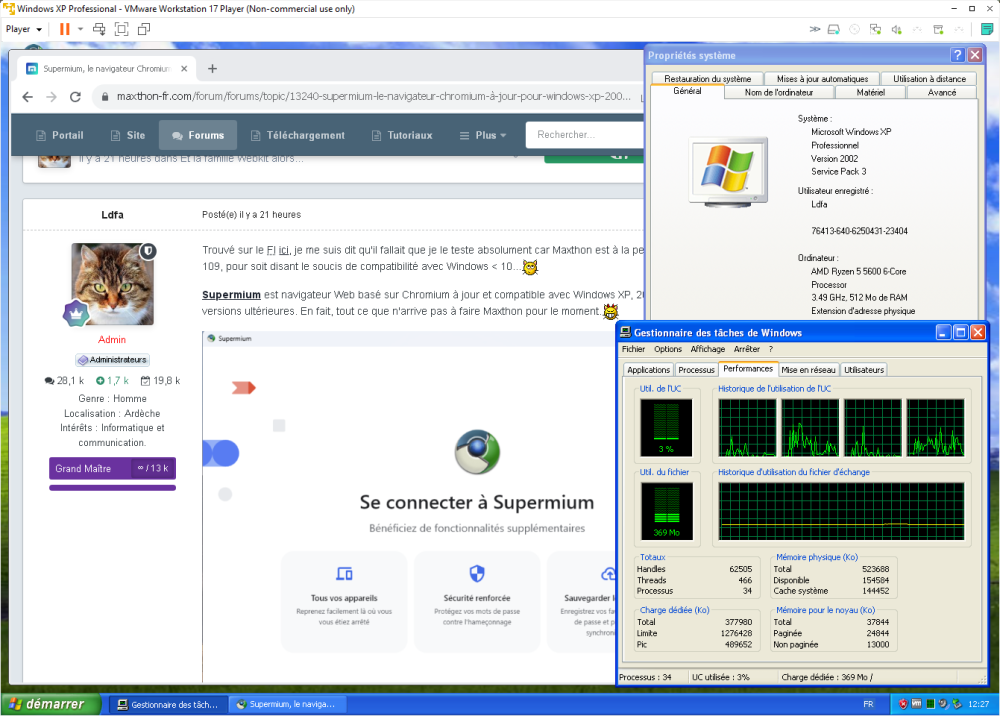Open the power options arrow beside pause
Viewport: 1000px width, 716px height.
pos(81,29)
